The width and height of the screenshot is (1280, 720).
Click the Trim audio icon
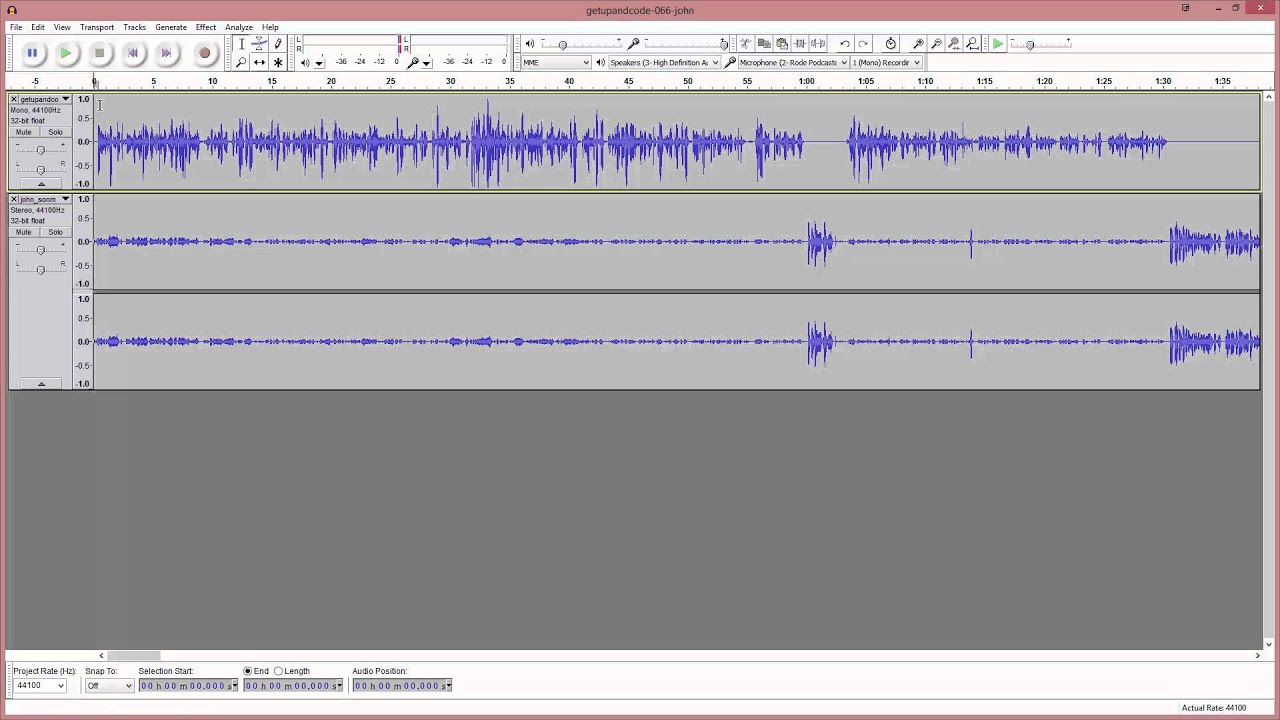800,44
